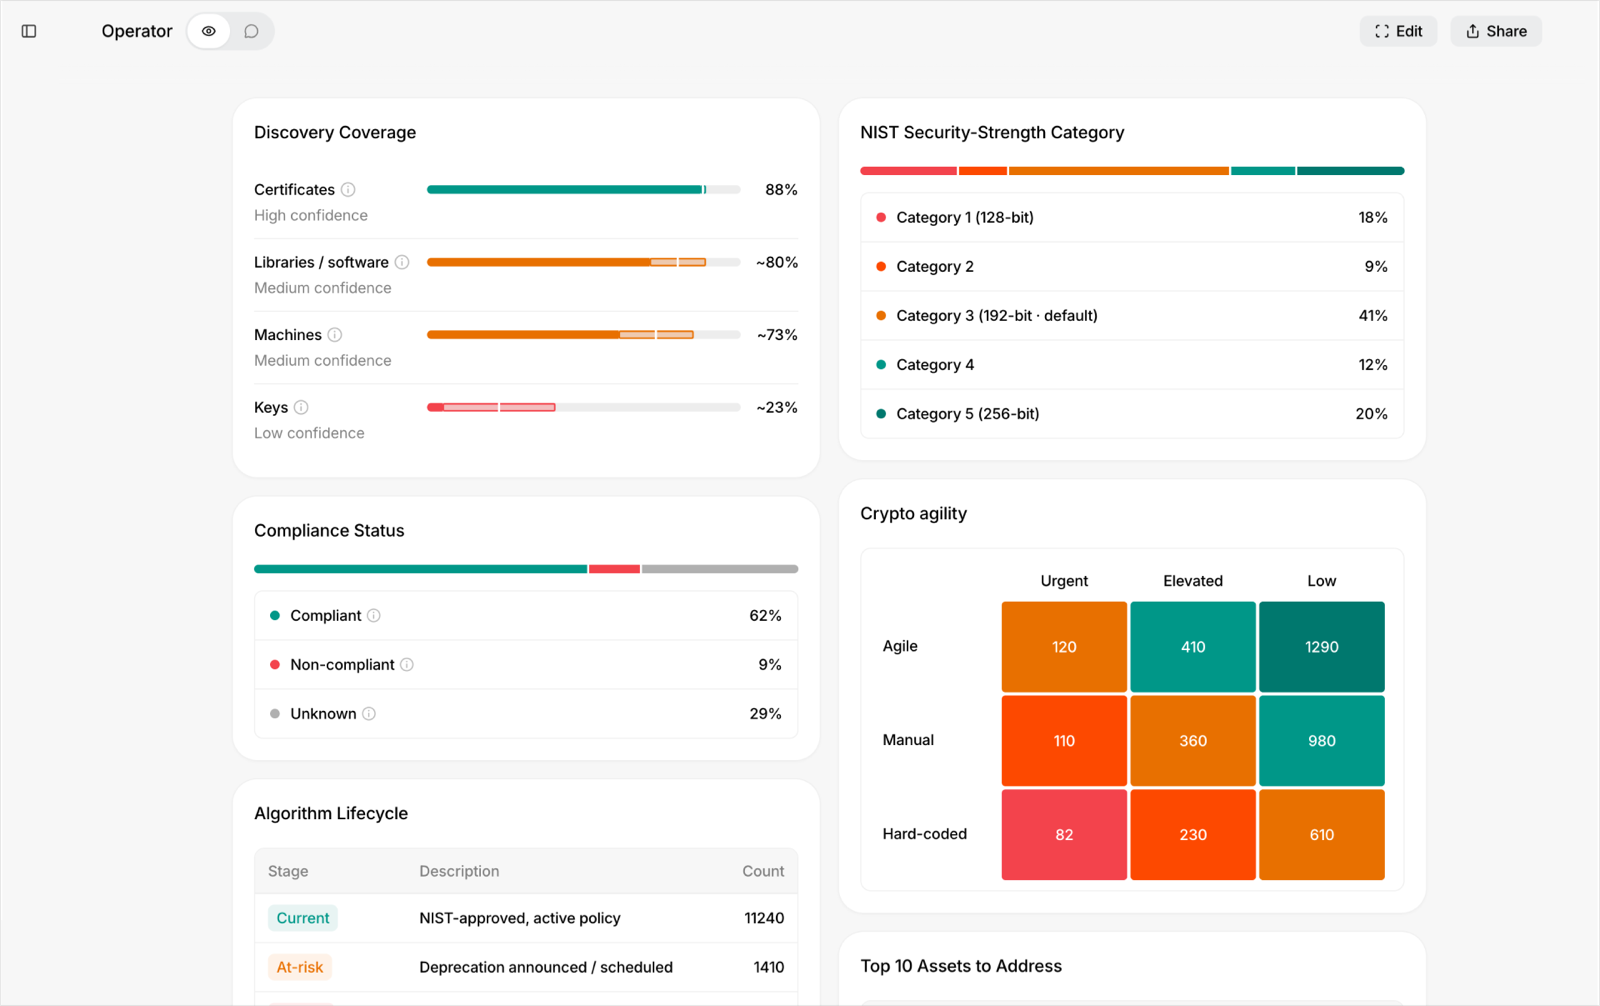Click the Deprecation announced / scheduled description
The width and height of the screenshot is (1600, 1006).
tap(546, 967)
